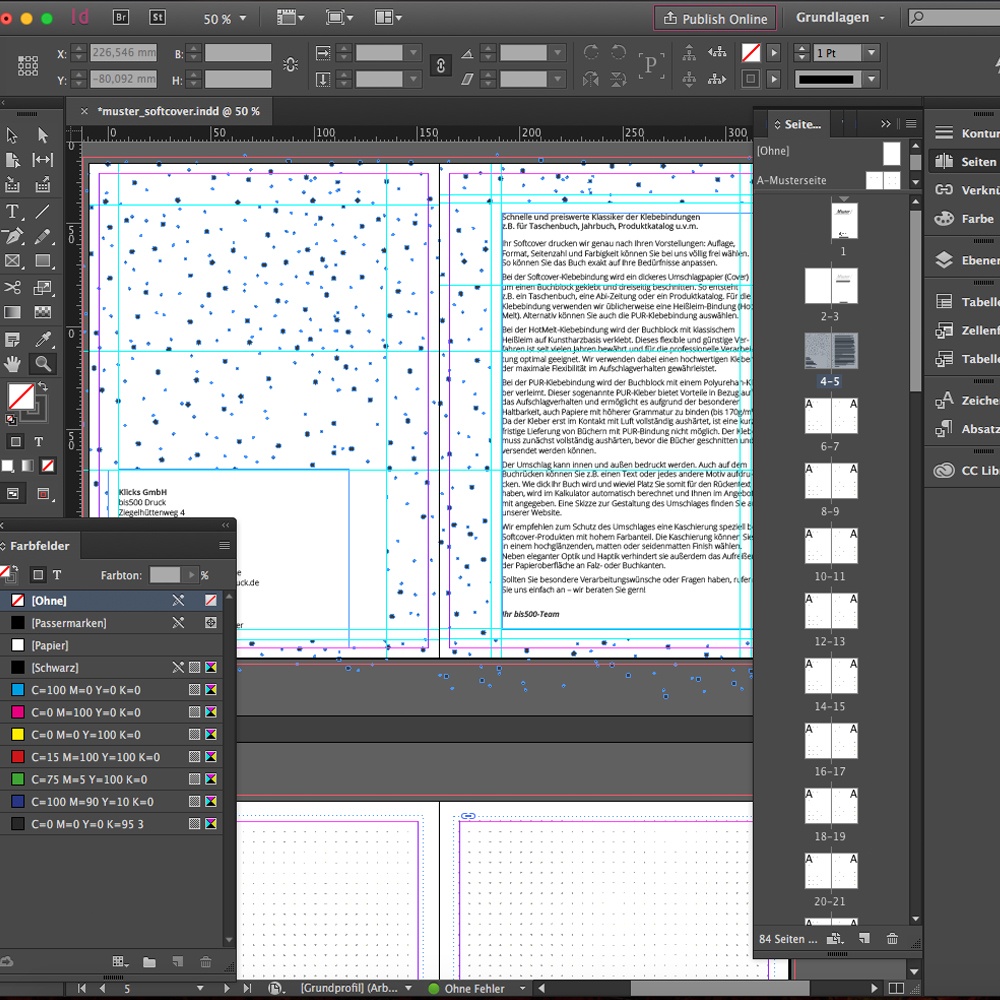
Task: Click the Bridge (Br) icon
Action: [x=121, y=17]
